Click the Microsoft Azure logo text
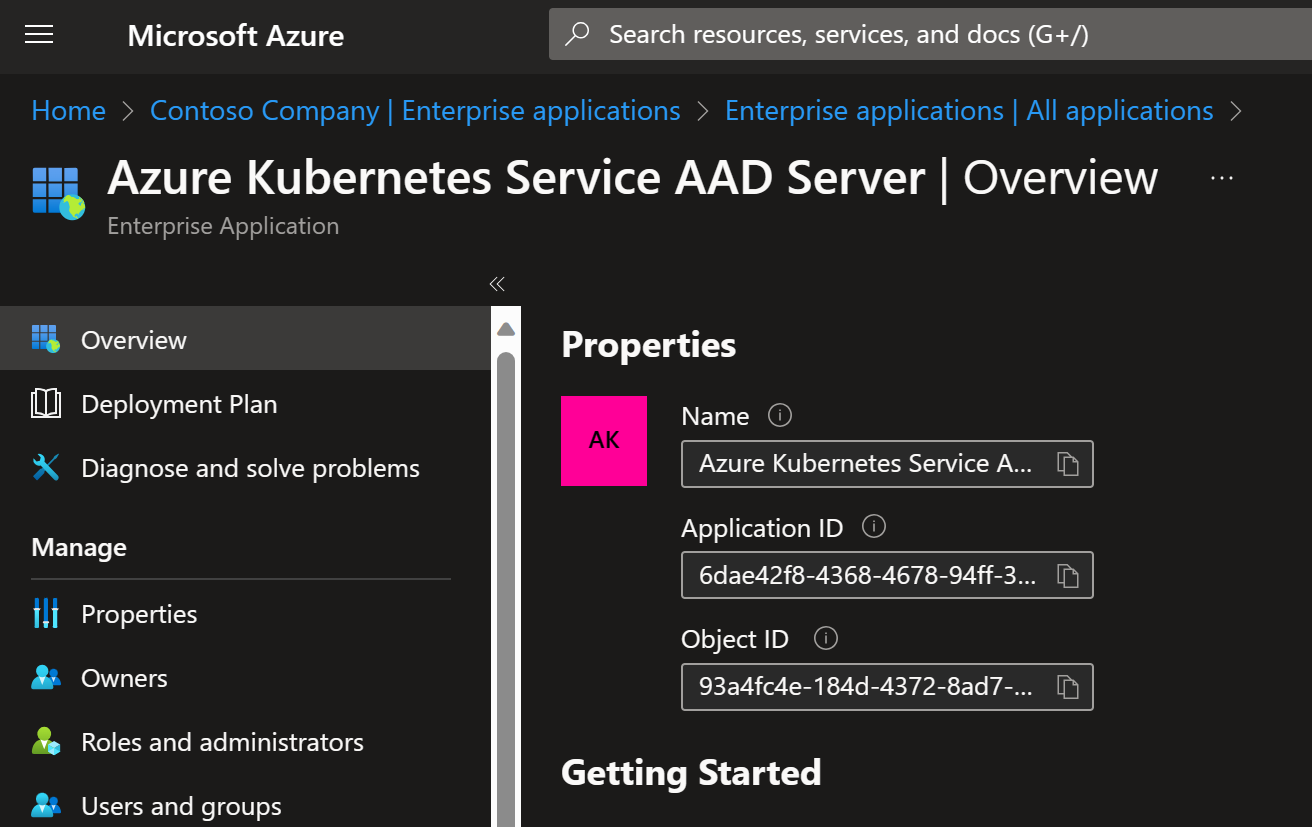1312x827 pixels. (x=236, y=36)
